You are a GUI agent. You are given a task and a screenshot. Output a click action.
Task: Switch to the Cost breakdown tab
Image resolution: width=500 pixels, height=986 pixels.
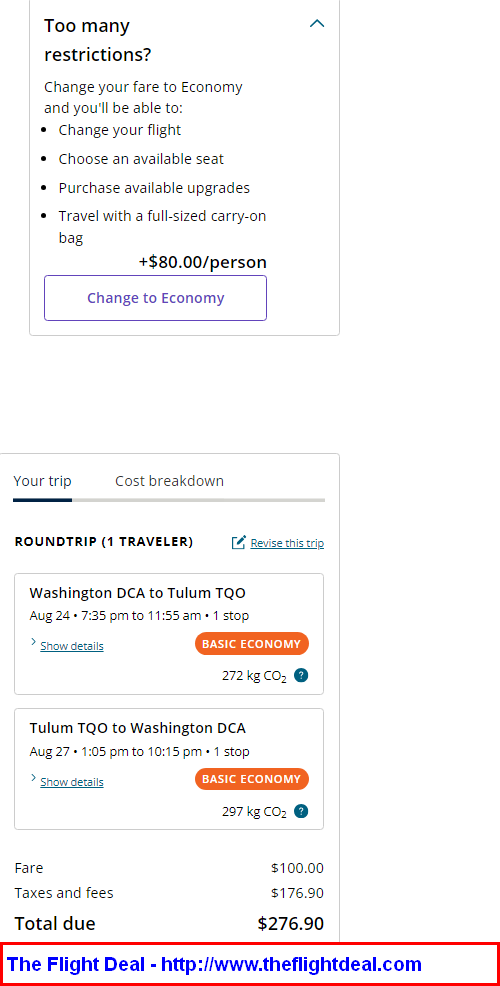tap(169, 481)
